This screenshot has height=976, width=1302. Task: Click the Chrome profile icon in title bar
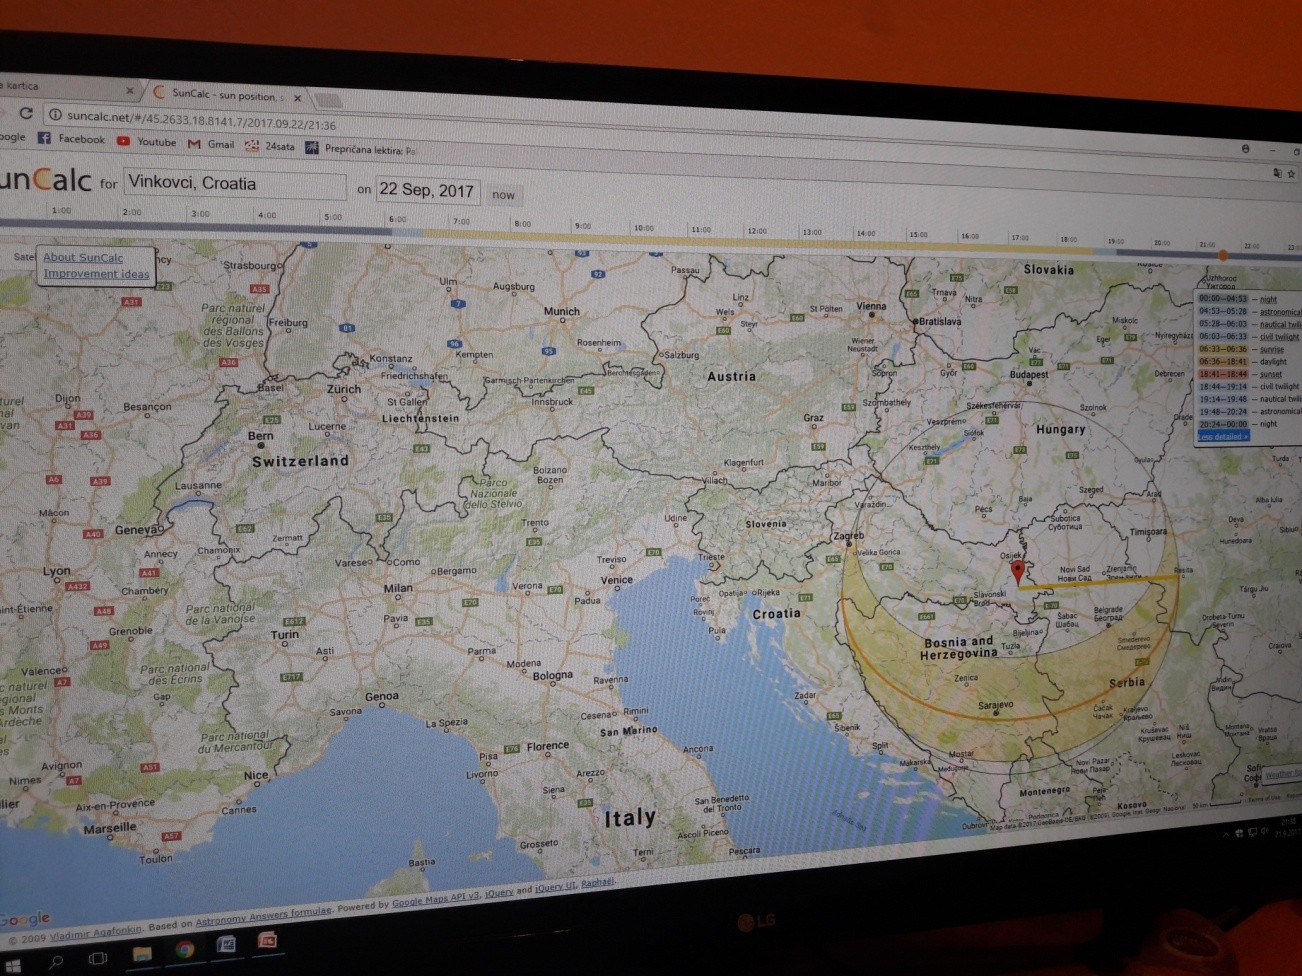[x=1245, y=148]
